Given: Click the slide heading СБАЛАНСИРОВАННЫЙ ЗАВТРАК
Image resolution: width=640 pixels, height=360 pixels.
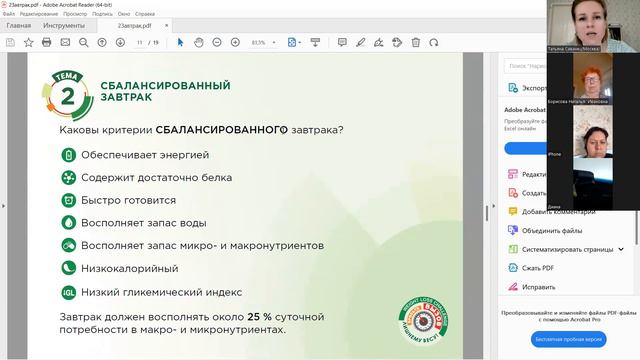Looking at the screenshot, I should [165, 91].
